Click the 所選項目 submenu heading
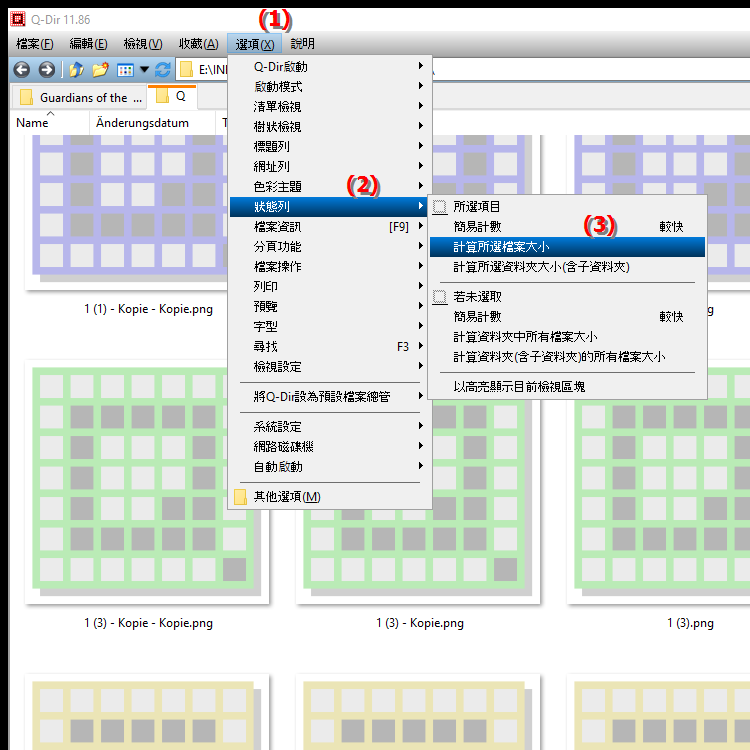This screenshot has width=750, height=750. pyautogui.click(x=567, y=207)
